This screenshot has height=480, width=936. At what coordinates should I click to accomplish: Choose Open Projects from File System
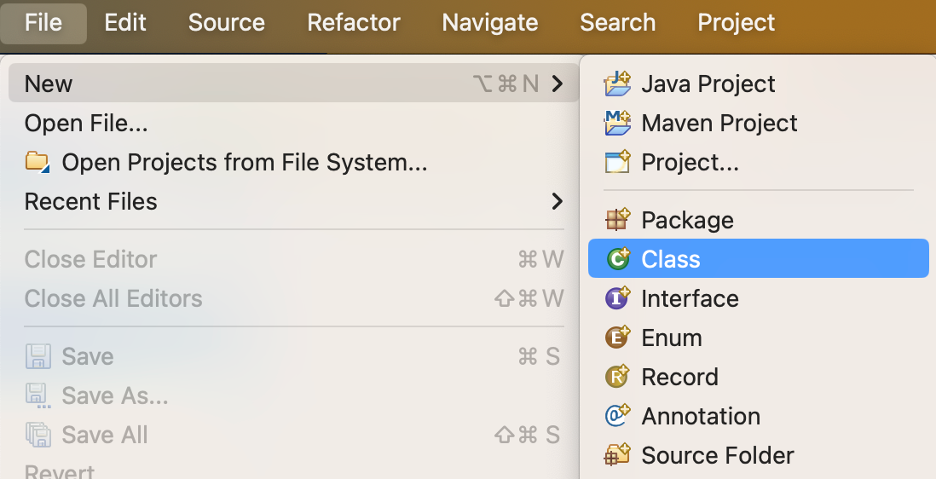click(x=244, y=162)
